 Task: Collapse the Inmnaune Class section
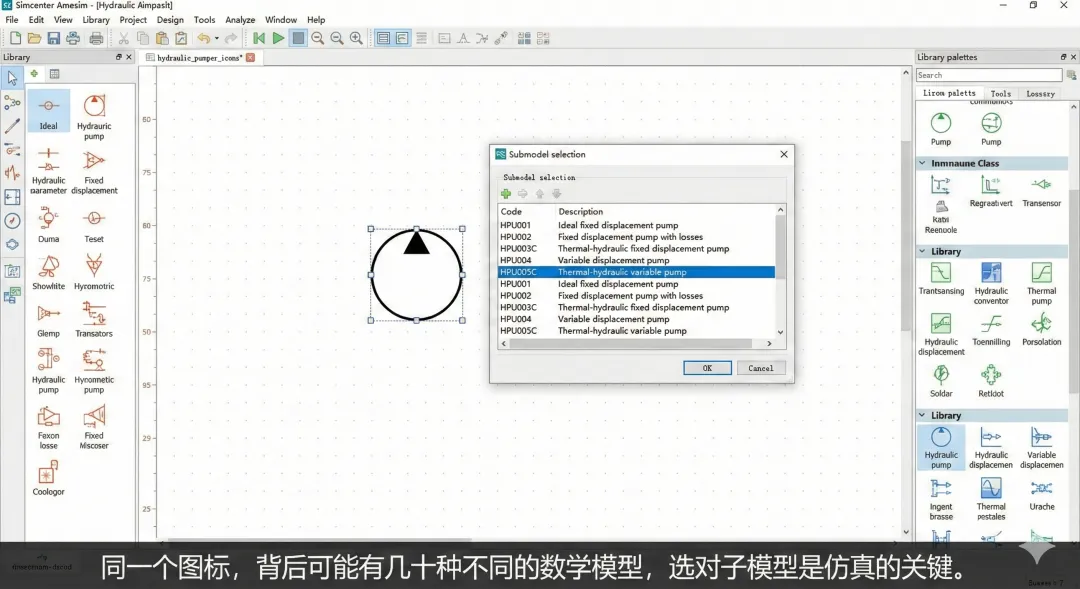coord(922,163)
